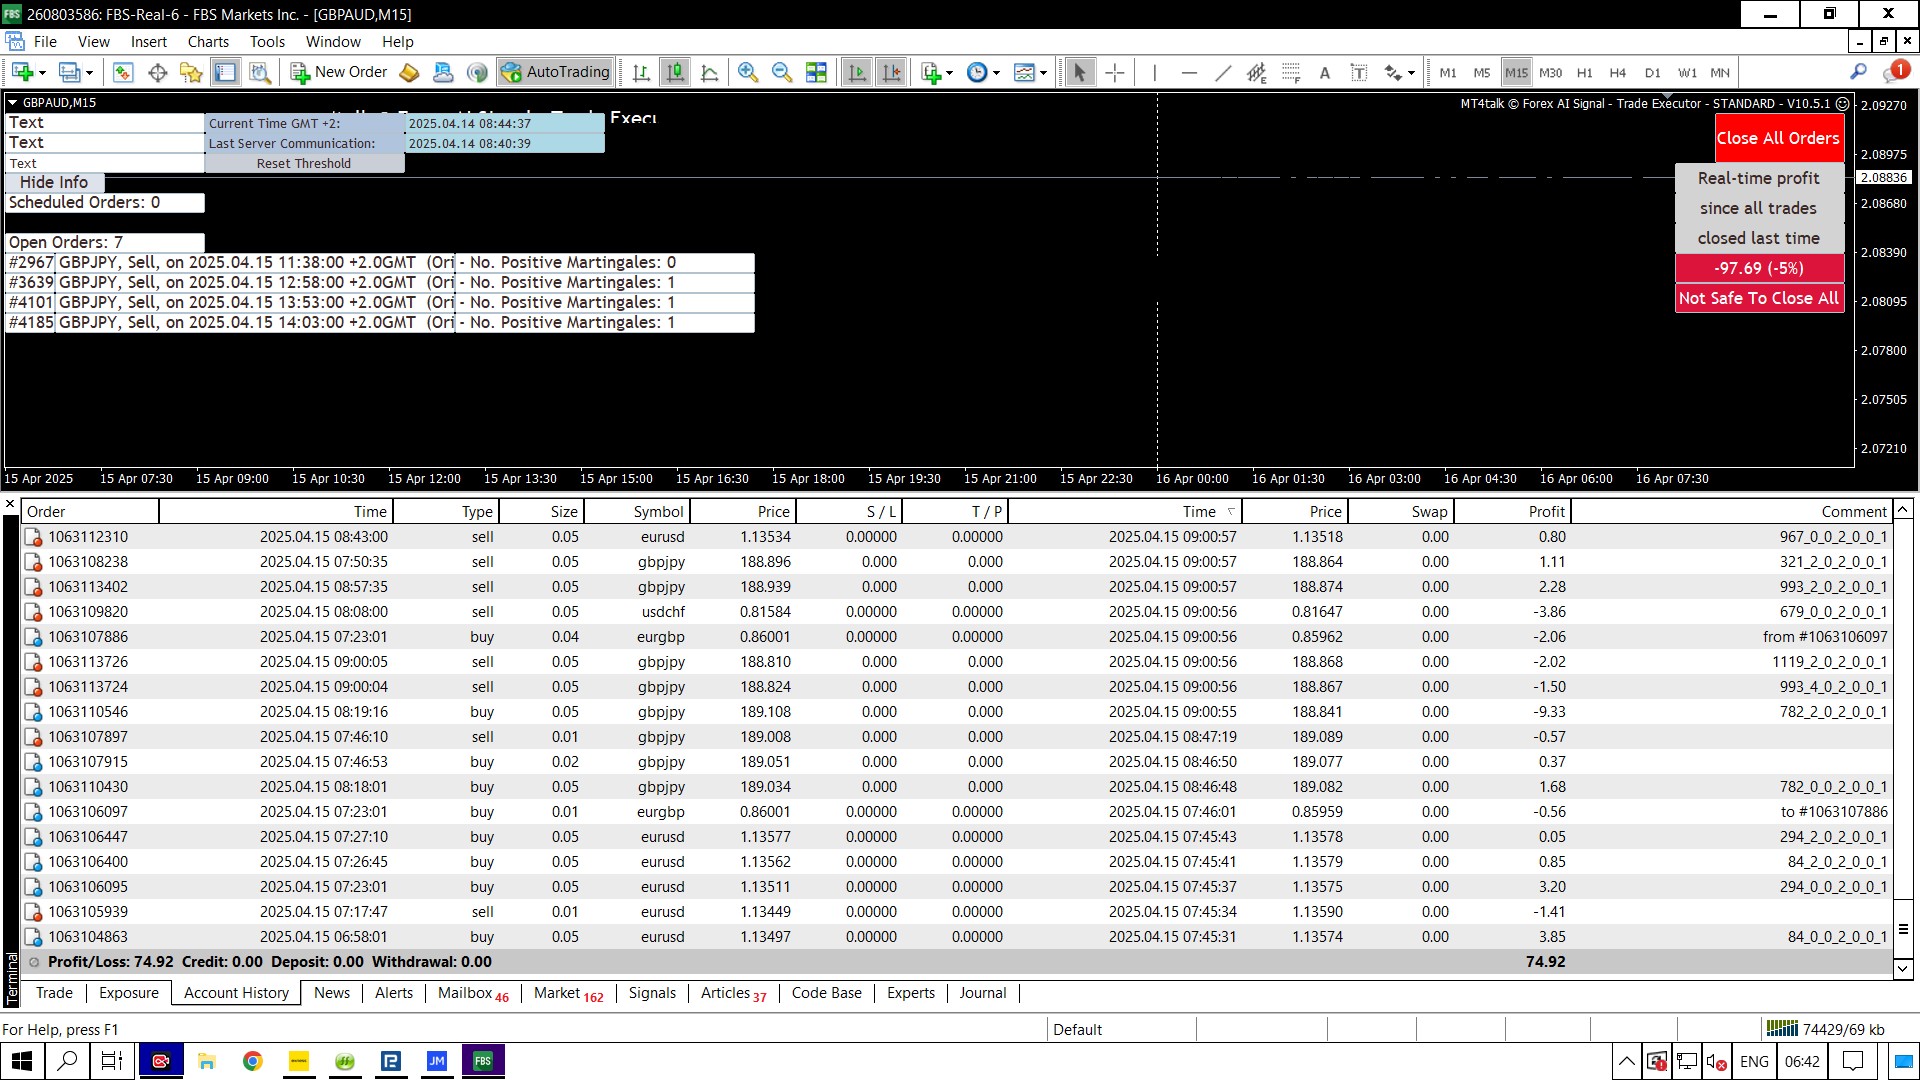
Task: Open the File menu
Action: click(45, 42)
